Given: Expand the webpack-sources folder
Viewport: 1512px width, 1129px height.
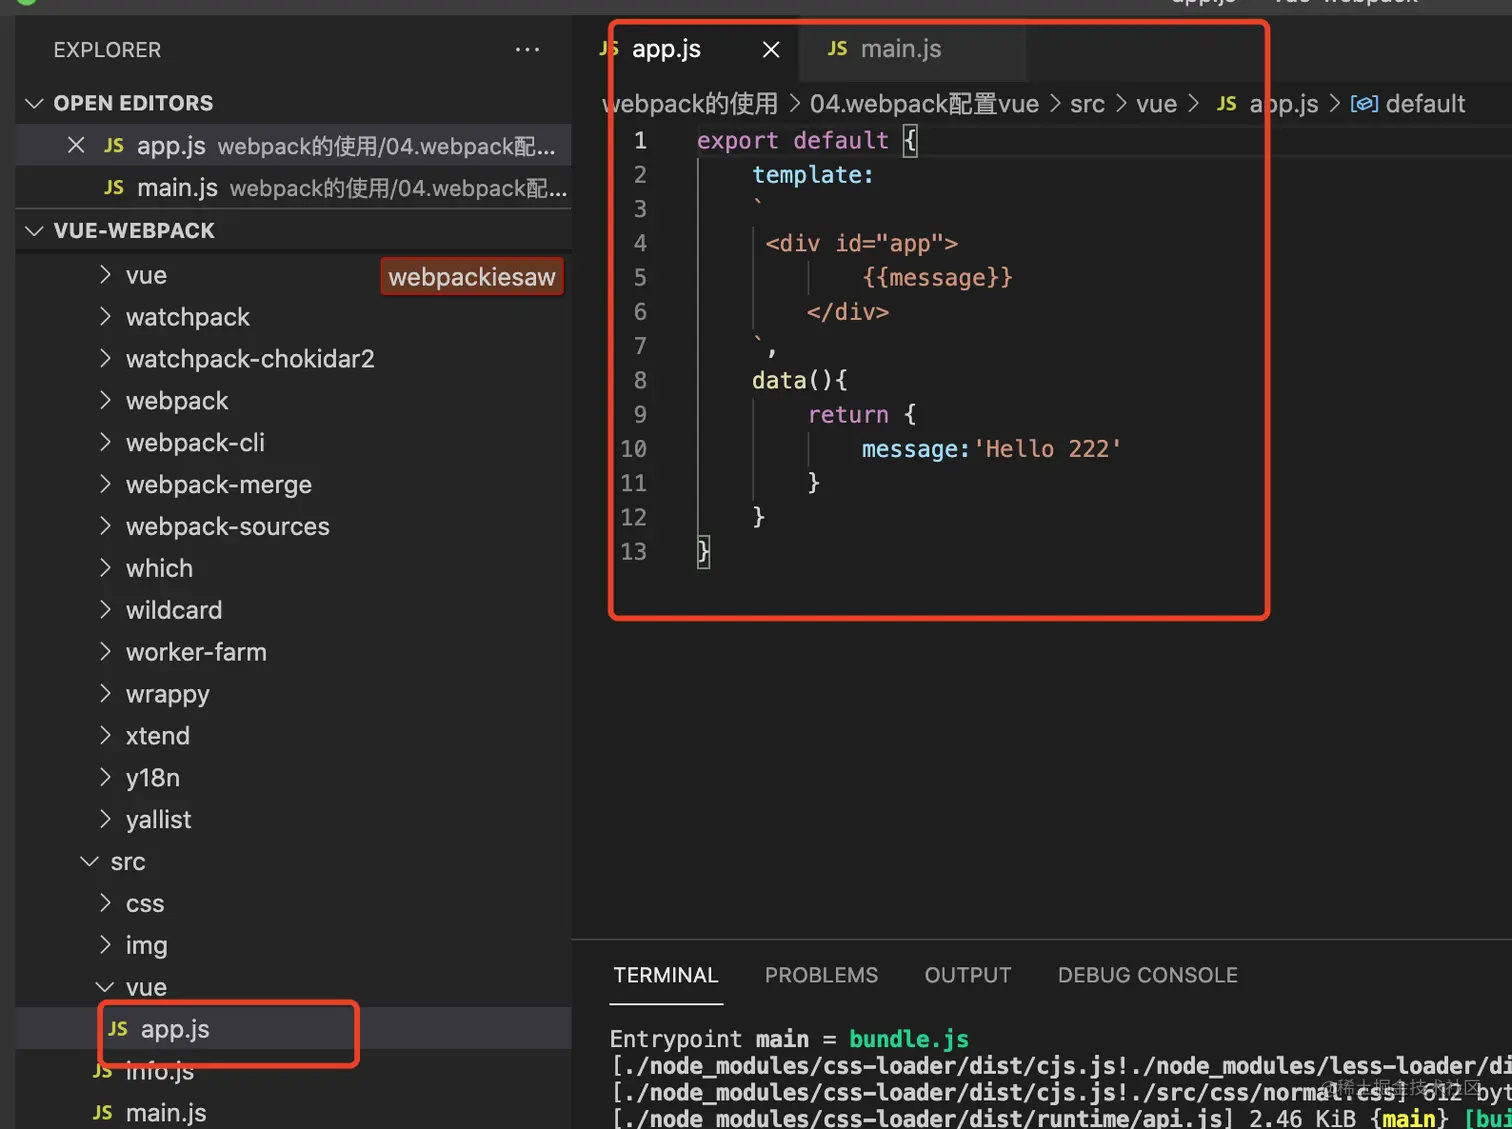Looking at the screenshot, I should 105,527.
